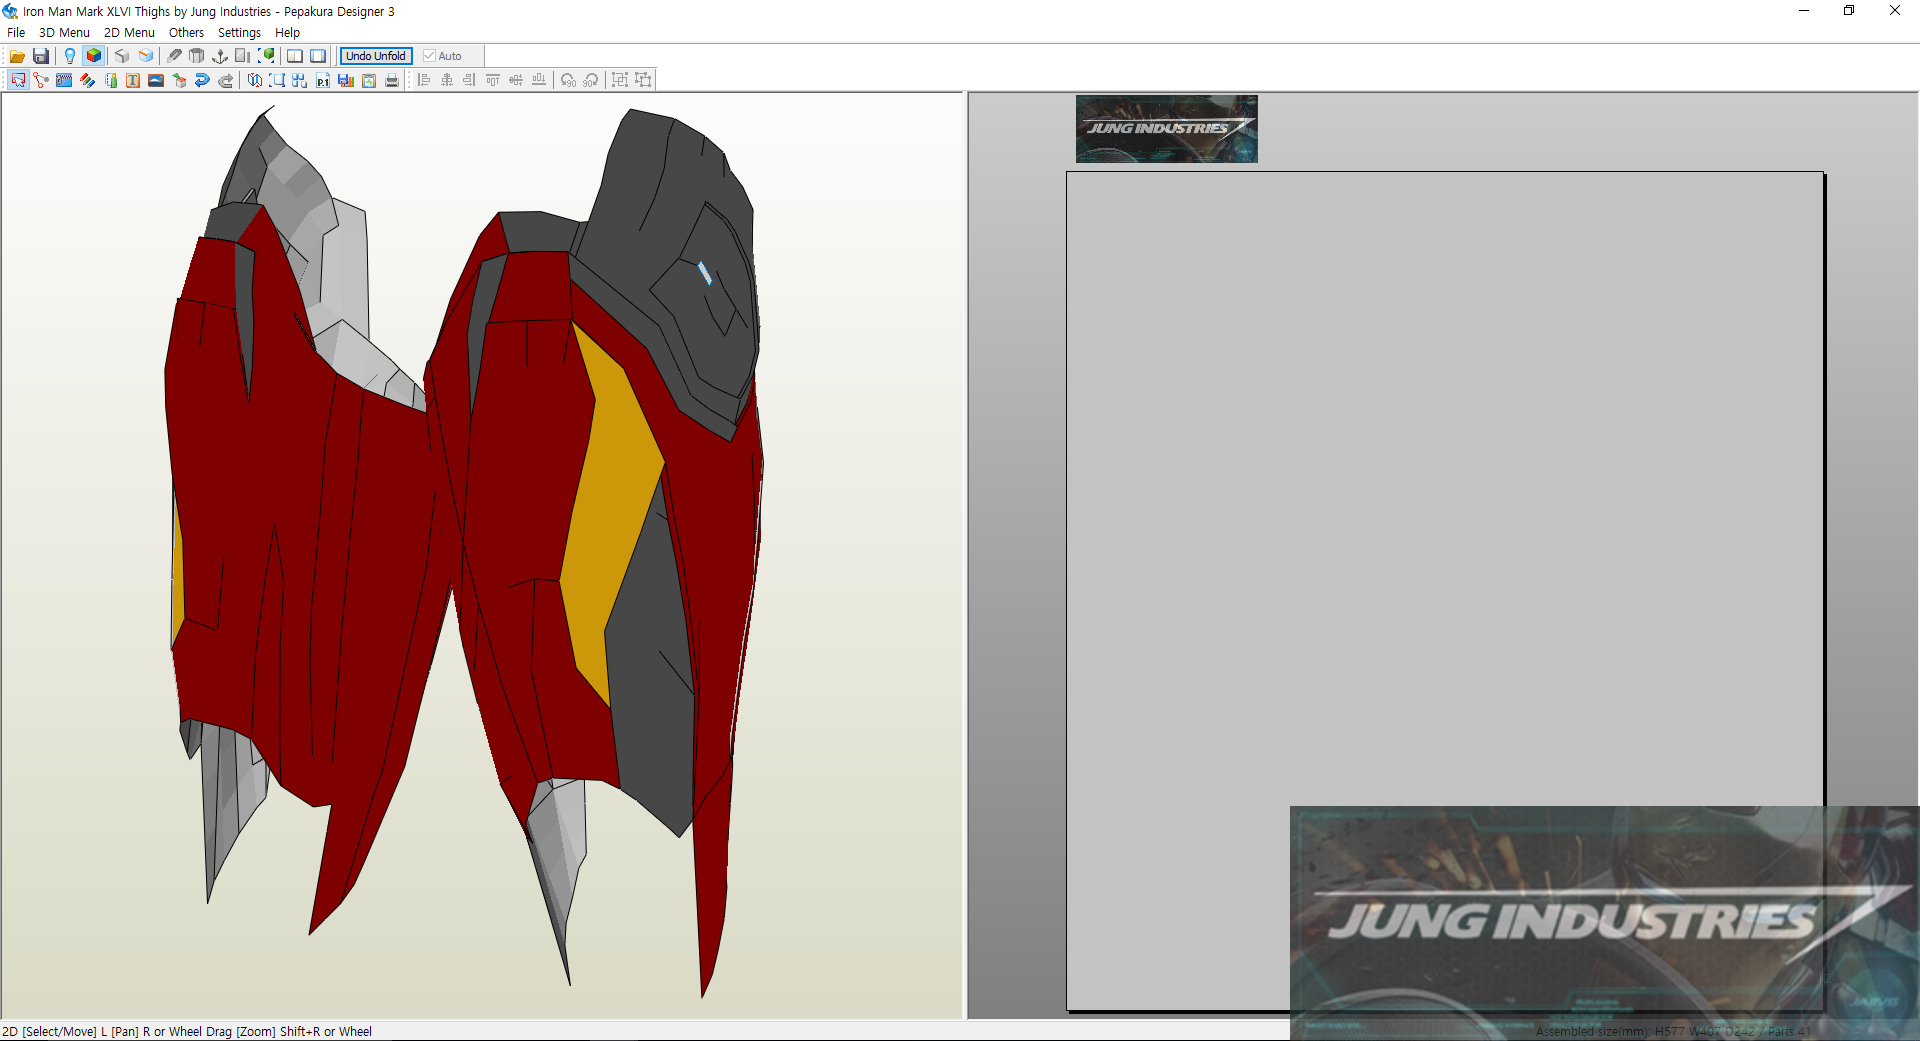Print with the printer icon
This screenshot has width=1920, height=1041.
392,80
